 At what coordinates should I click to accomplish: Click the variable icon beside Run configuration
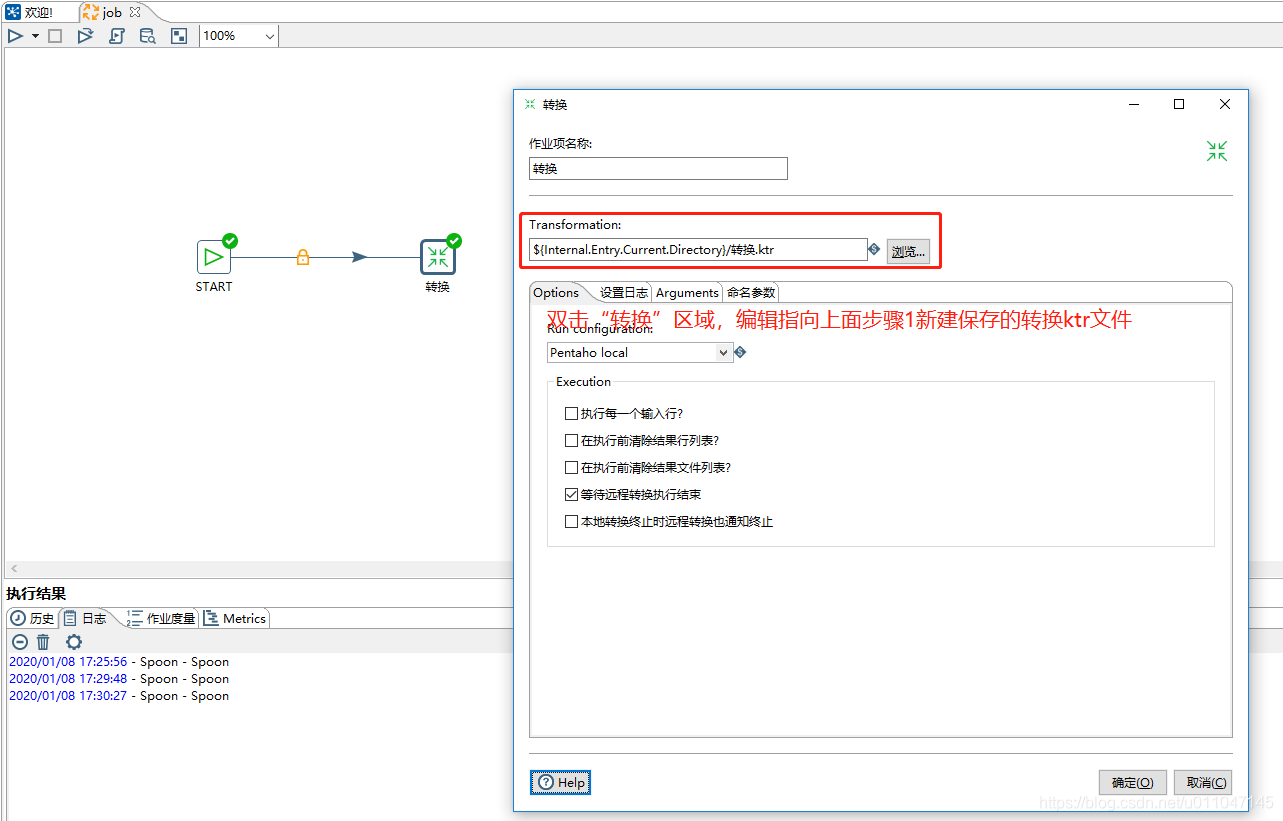pos(740,352)
